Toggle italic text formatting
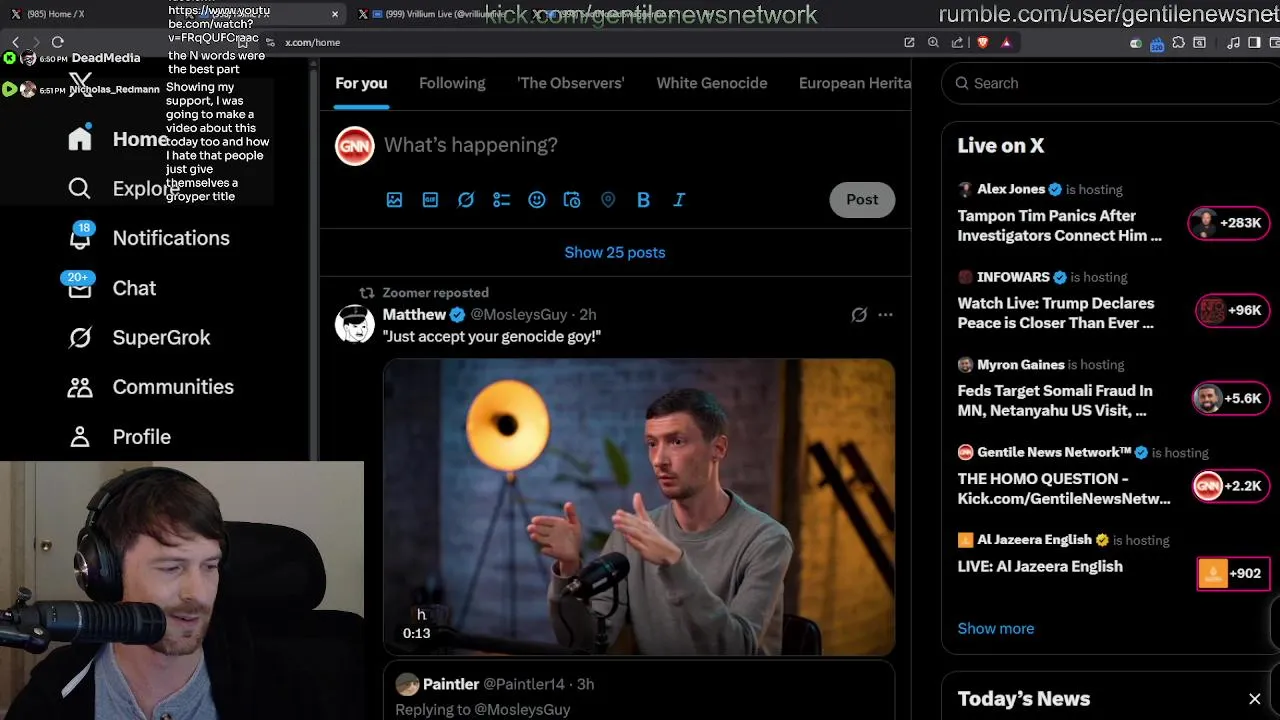 [679, 200]
